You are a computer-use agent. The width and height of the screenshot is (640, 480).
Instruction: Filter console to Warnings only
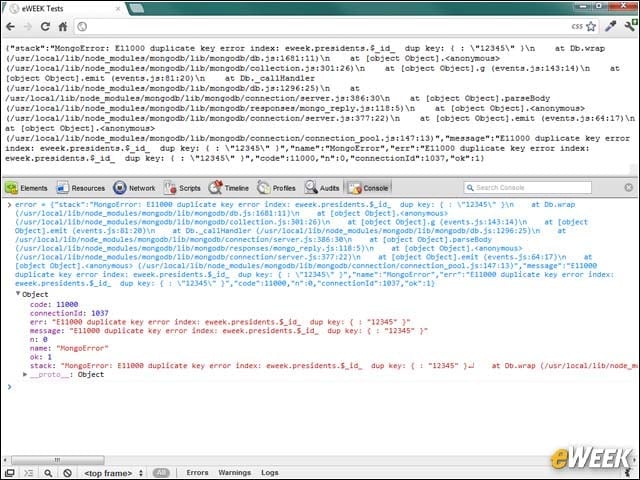coord(235,473)
